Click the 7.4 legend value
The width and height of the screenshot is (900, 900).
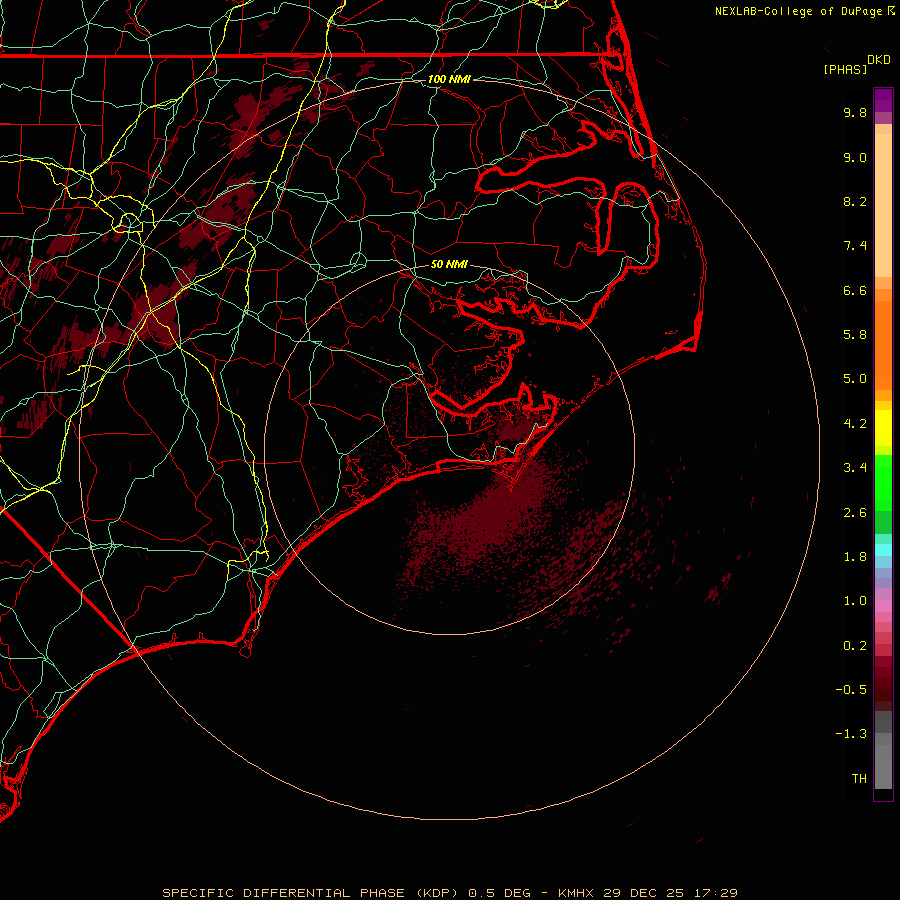coord(855,246)
